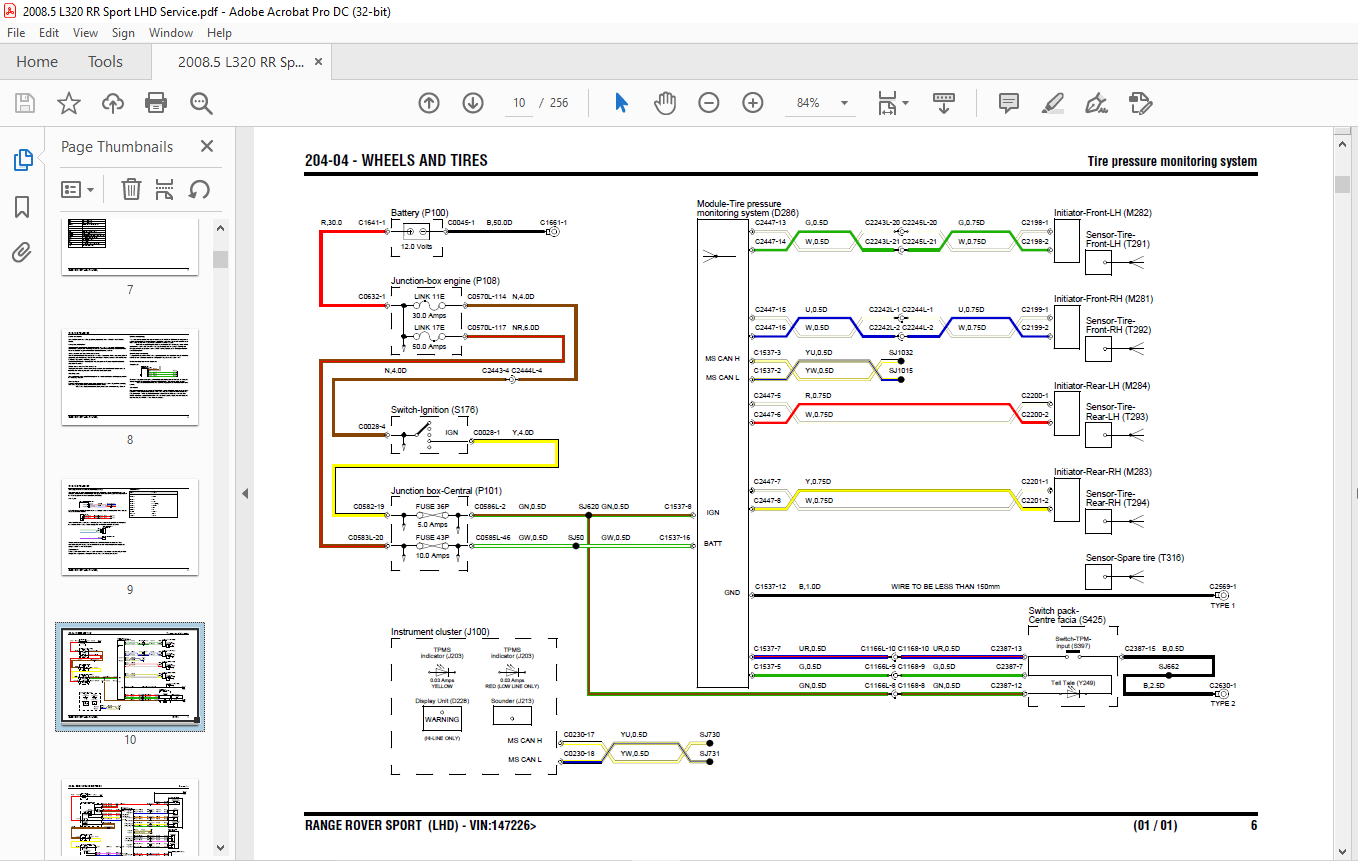Upload the file via the cloud icon
This screenshot has height=861, width=1358.
click(x=112, y=103)
